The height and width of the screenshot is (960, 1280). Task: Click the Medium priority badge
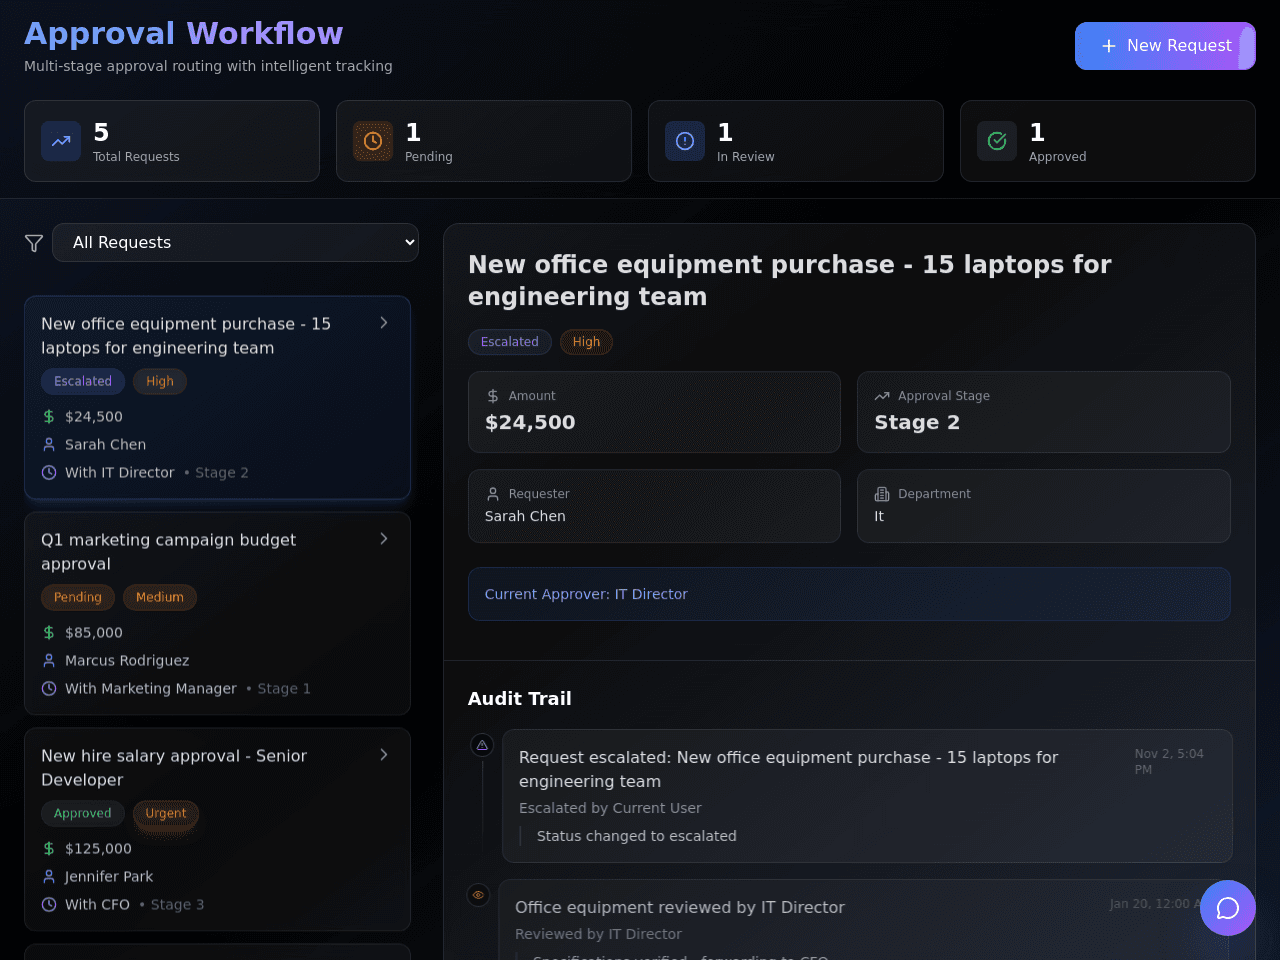(160, 597)
